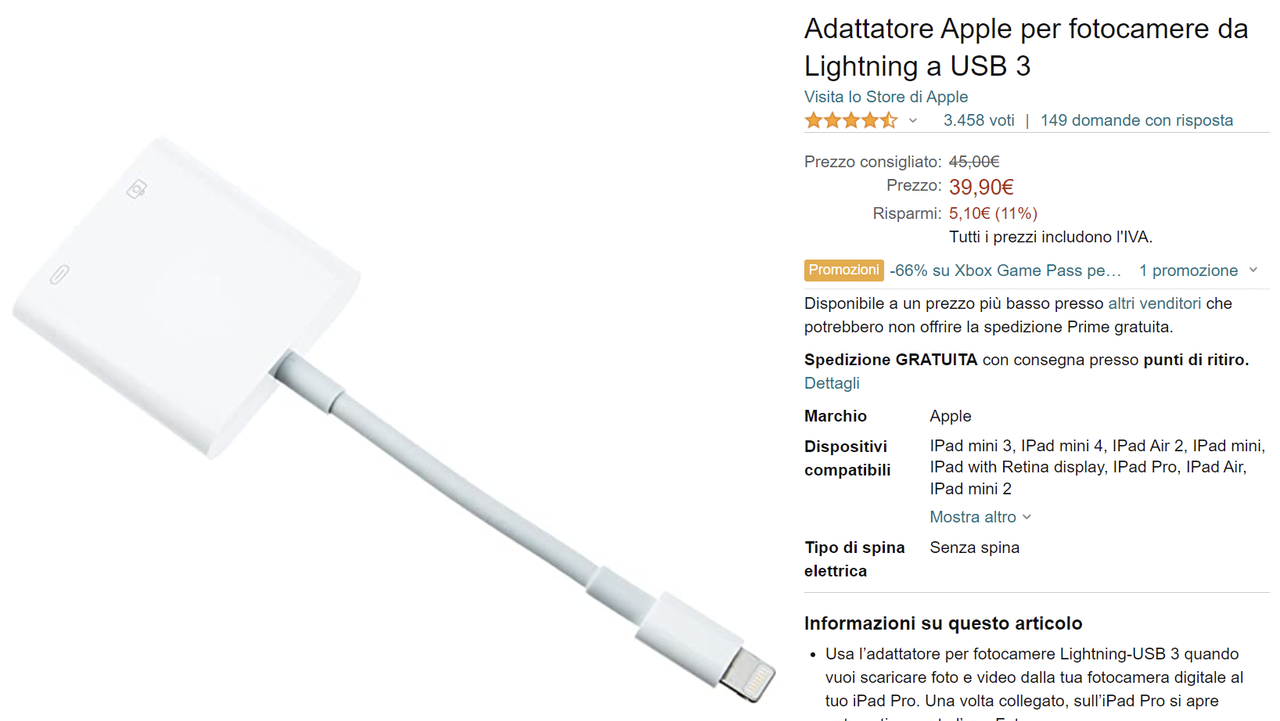Screen dimensions: 1280x721
Task: Open the rating breakdown chevron beside stars
Action: 912,121
